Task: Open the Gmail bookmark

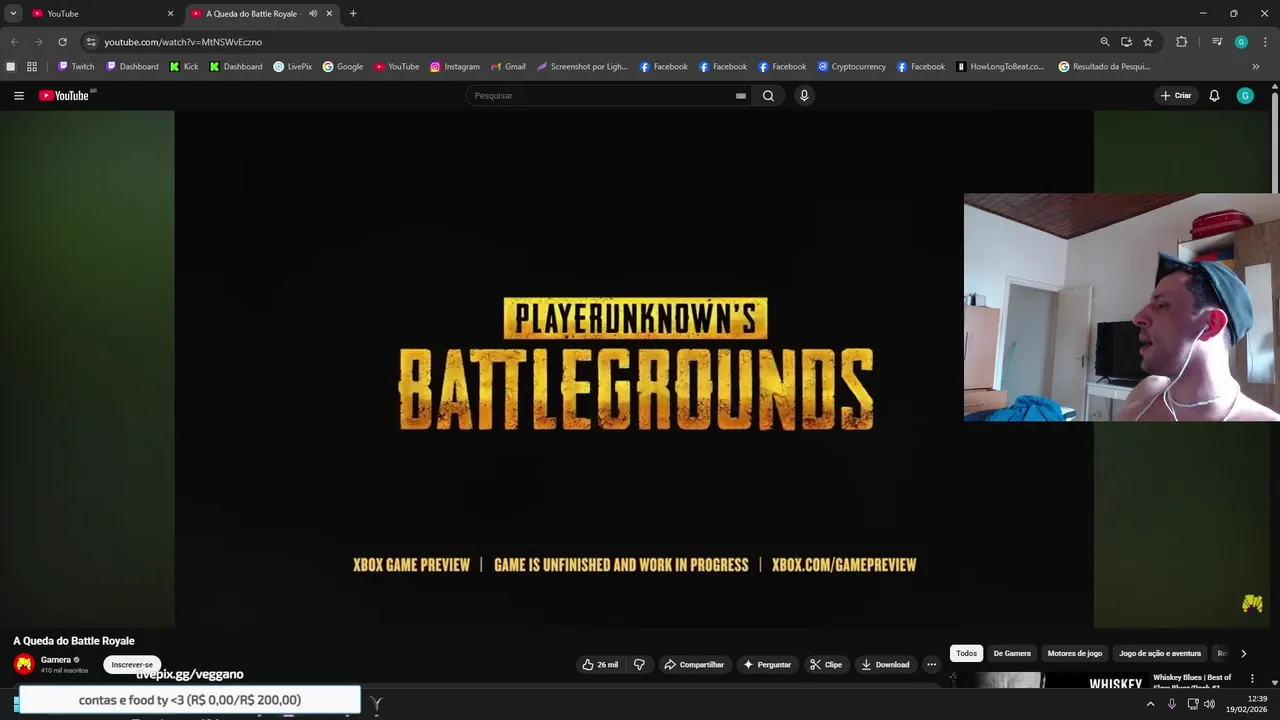Action: pyautogui.click(x=508, y=67)
